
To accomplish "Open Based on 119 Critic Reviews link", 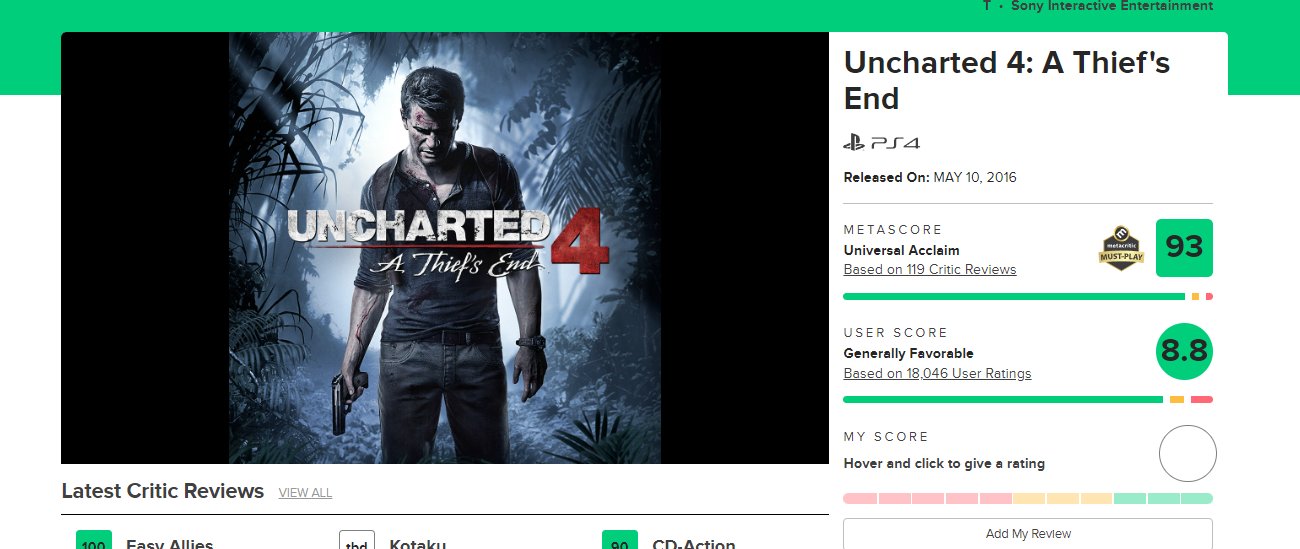I will 930,270.
